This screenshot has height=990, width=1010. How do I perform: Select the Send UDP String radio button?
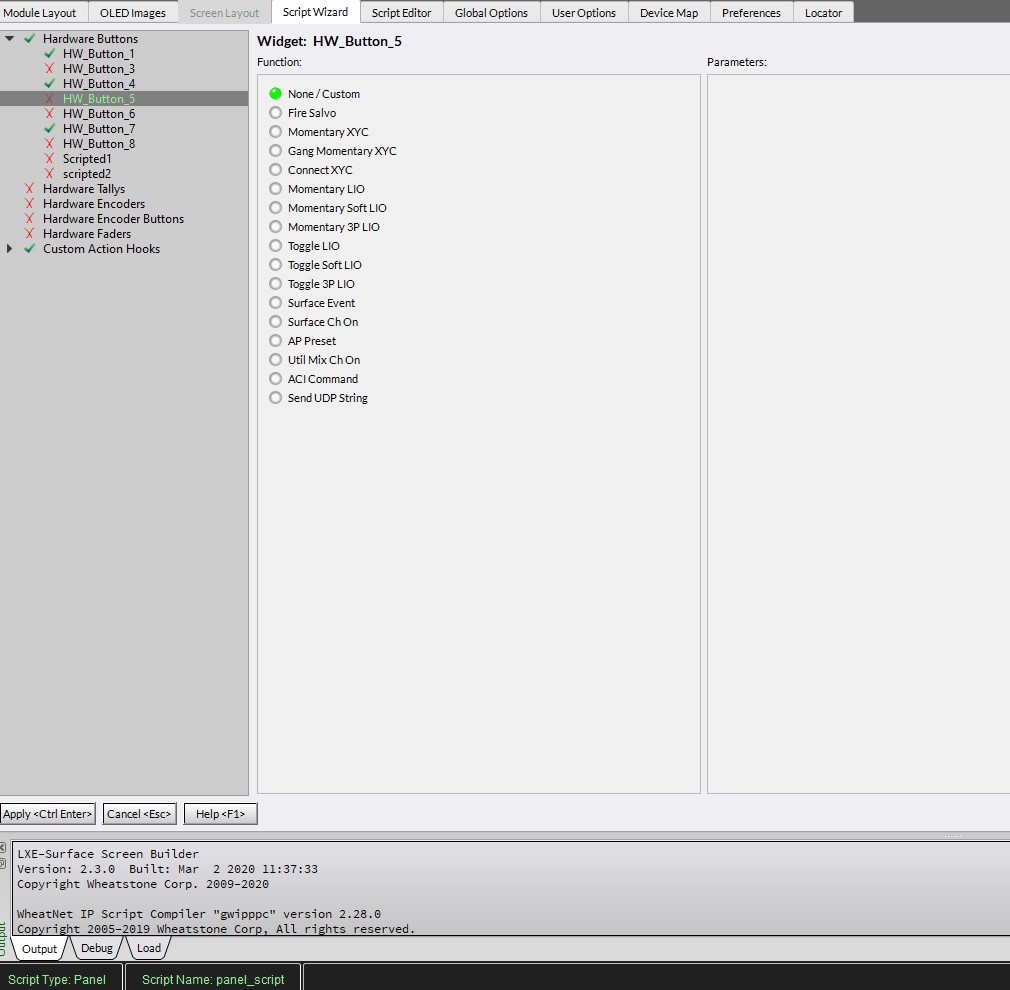coord(276,398)
